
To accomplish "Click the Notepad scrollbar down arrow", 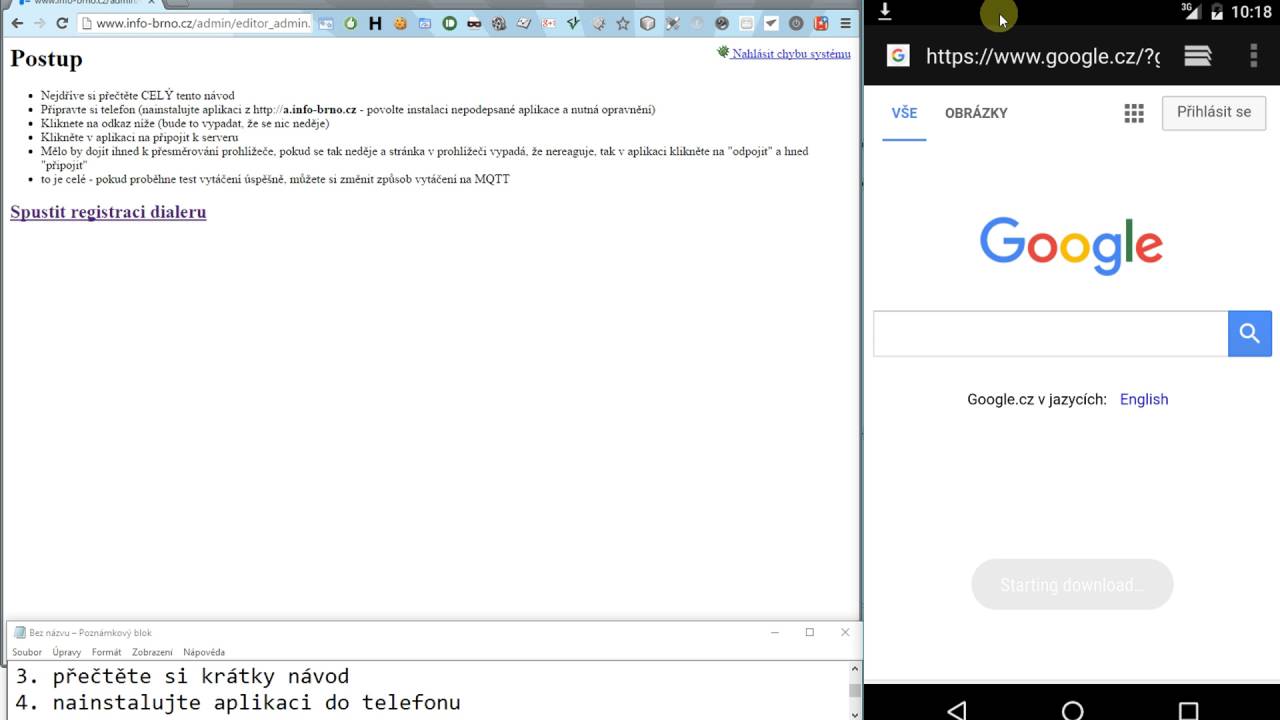I will click(854, 713).
